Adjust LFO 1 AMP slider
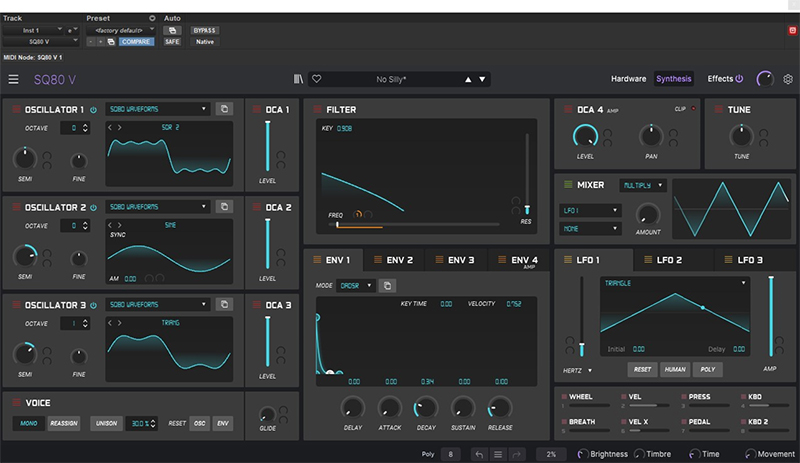Image resolution: width=800 pixels, height=463 pixels. coord(771,316)
